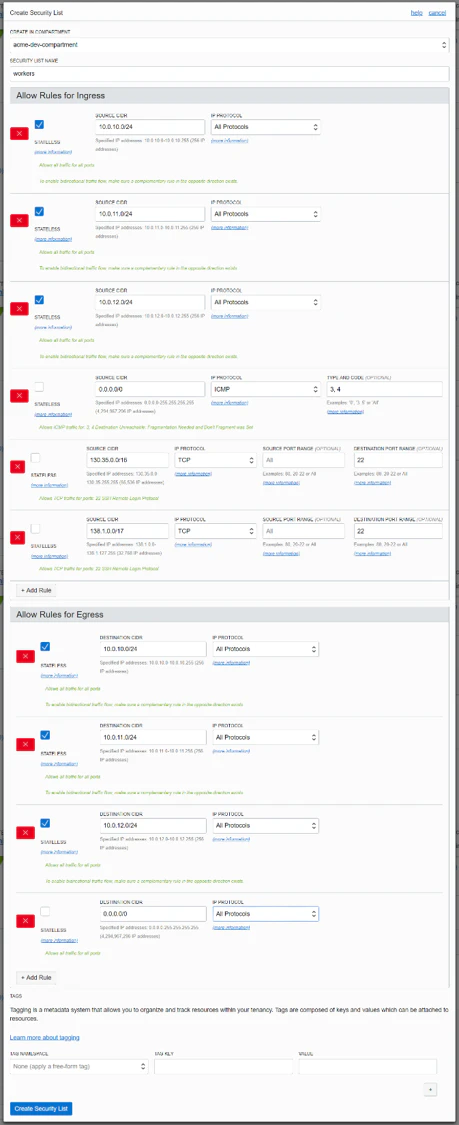This screenshot has height=1125, width=459.
Task: Remove ingress rule for source 10.0.12.0/24
Action: coord(19,309)
